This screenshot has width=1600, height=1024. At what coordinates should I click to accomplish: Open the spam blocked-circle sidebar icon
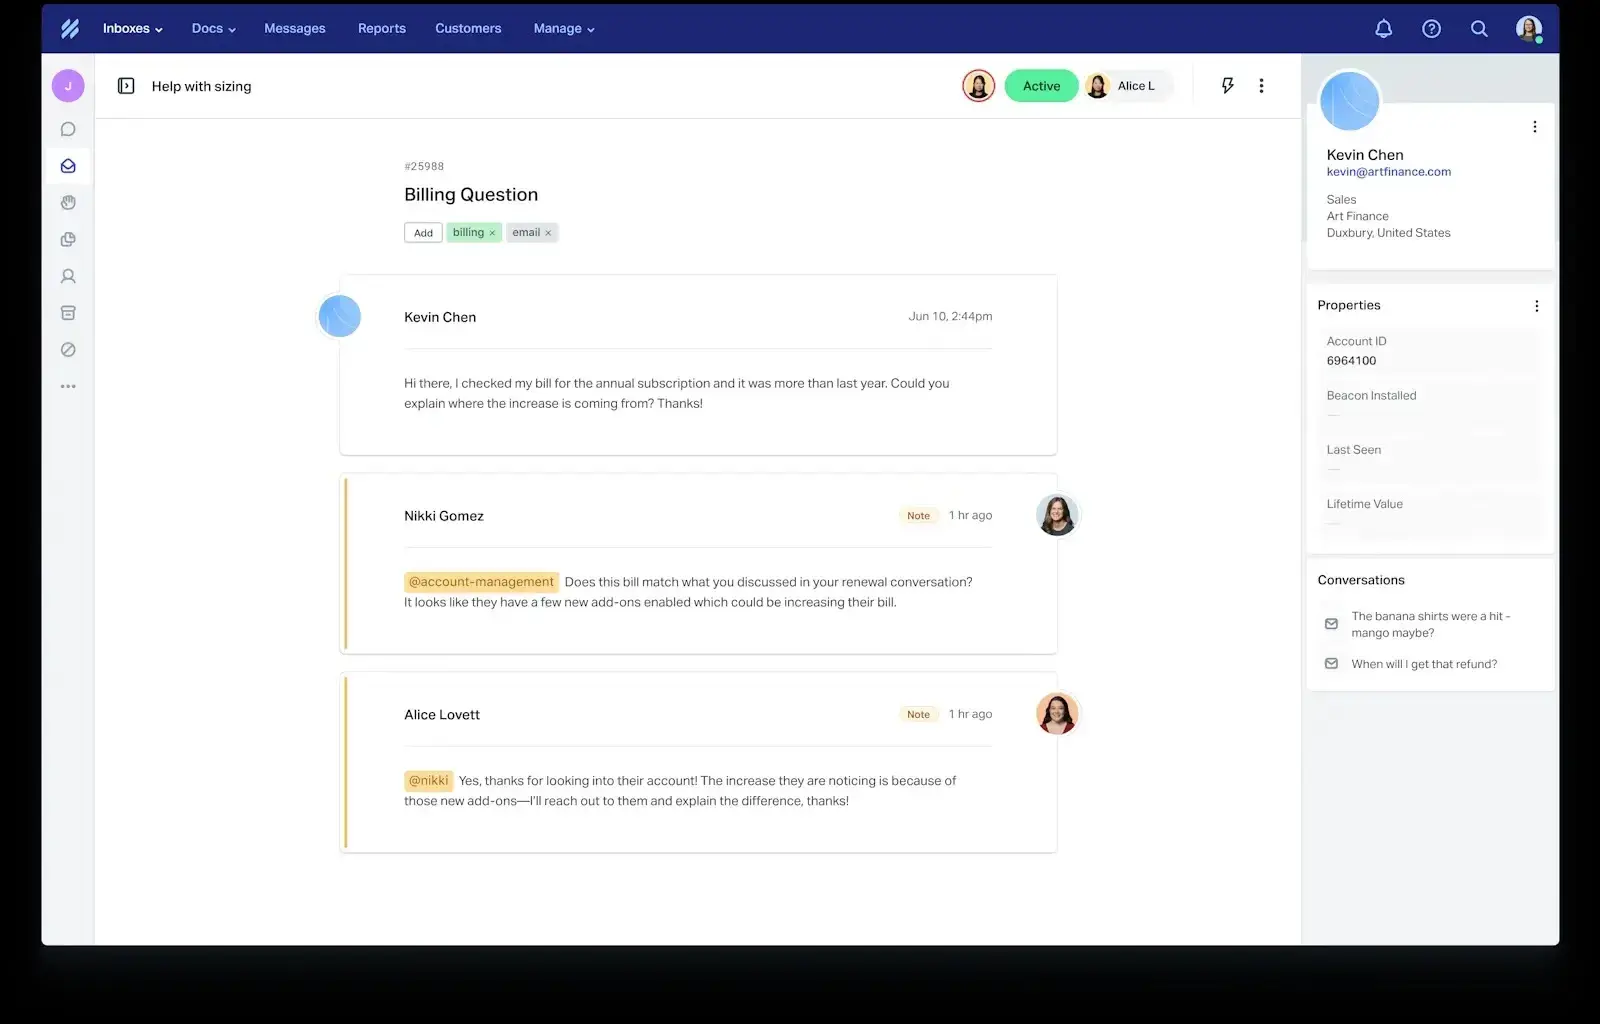68,350
